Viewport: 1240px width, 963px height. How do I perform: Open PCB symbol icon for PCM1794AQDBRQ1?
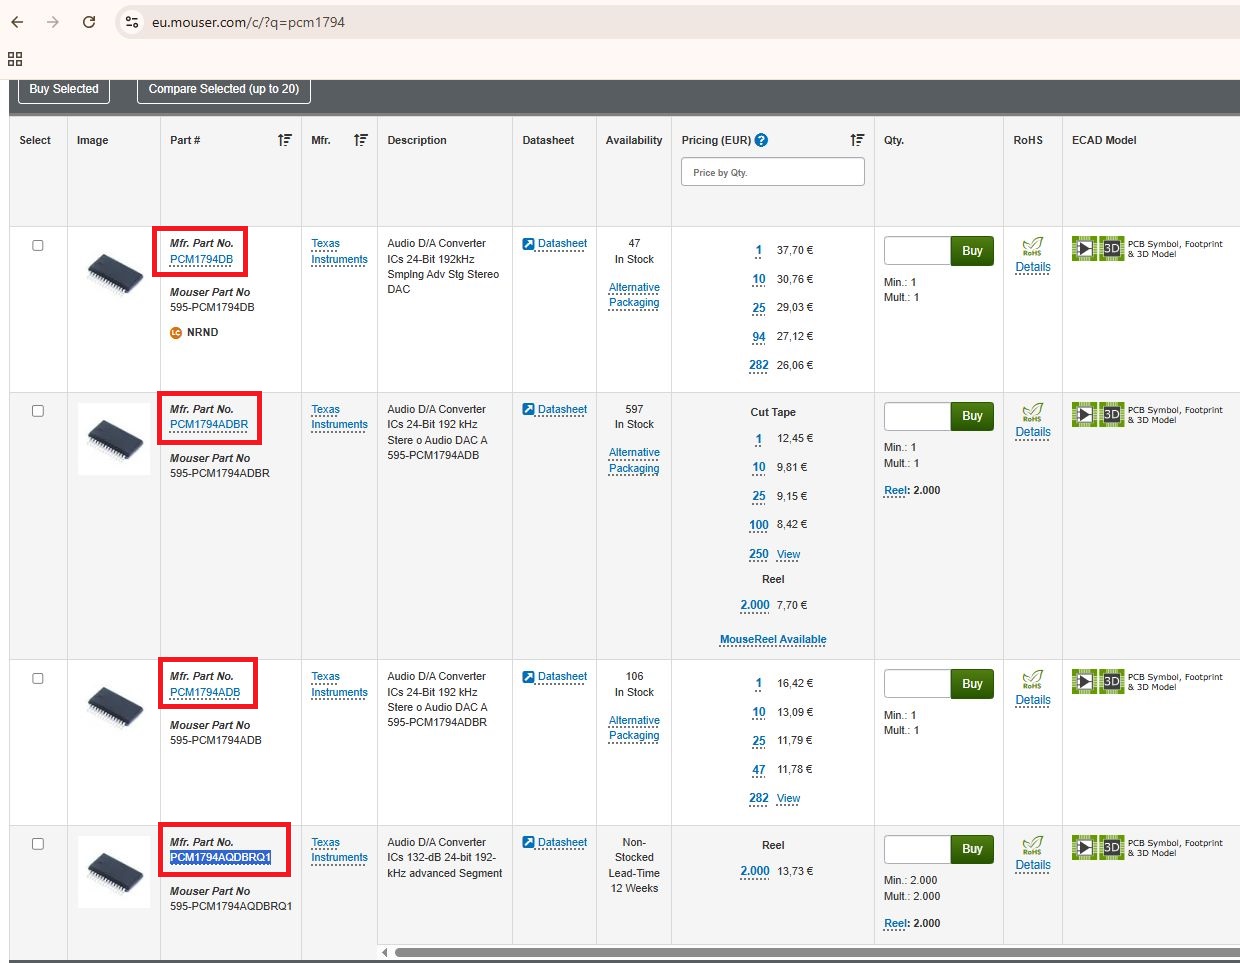coord(1084,847)
